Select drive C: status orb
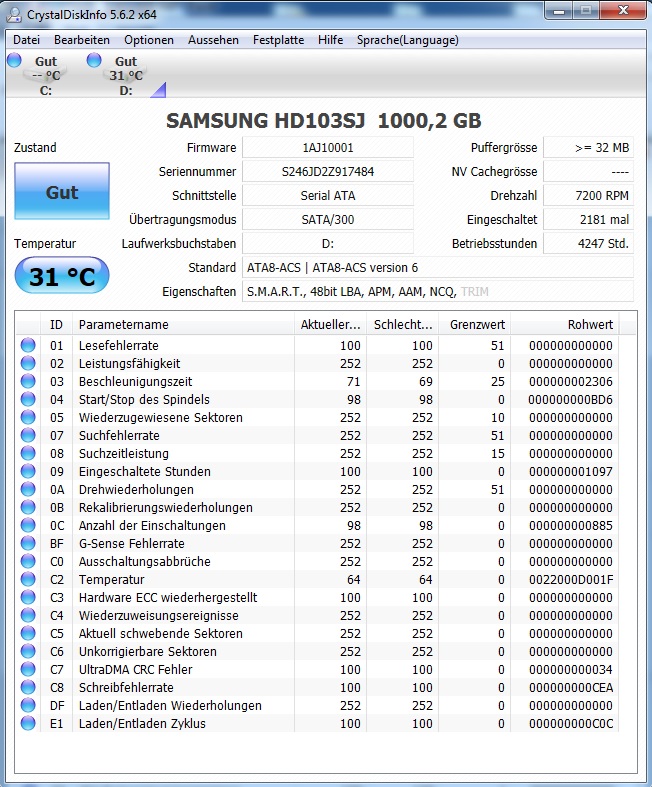Screen dimensions: 652x787 pos(14,60)
